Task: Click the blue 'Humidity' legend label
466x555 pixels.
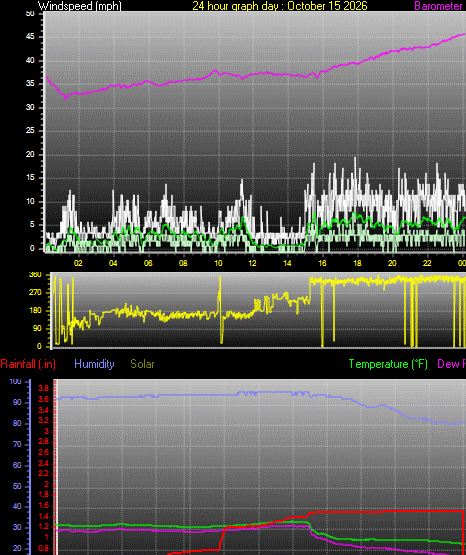Action: tap(94, 364)
